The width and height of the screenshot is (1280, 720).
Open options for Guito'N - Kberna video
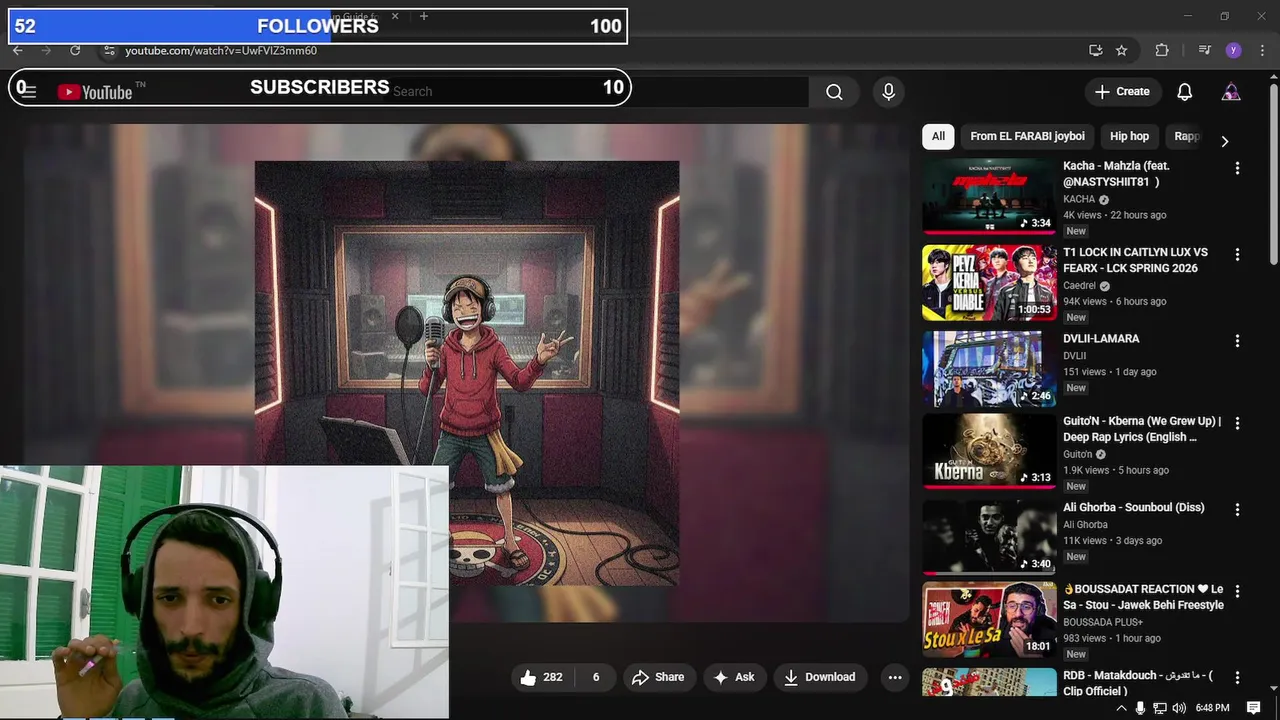pyautogui.click(x=1237, y=424)
